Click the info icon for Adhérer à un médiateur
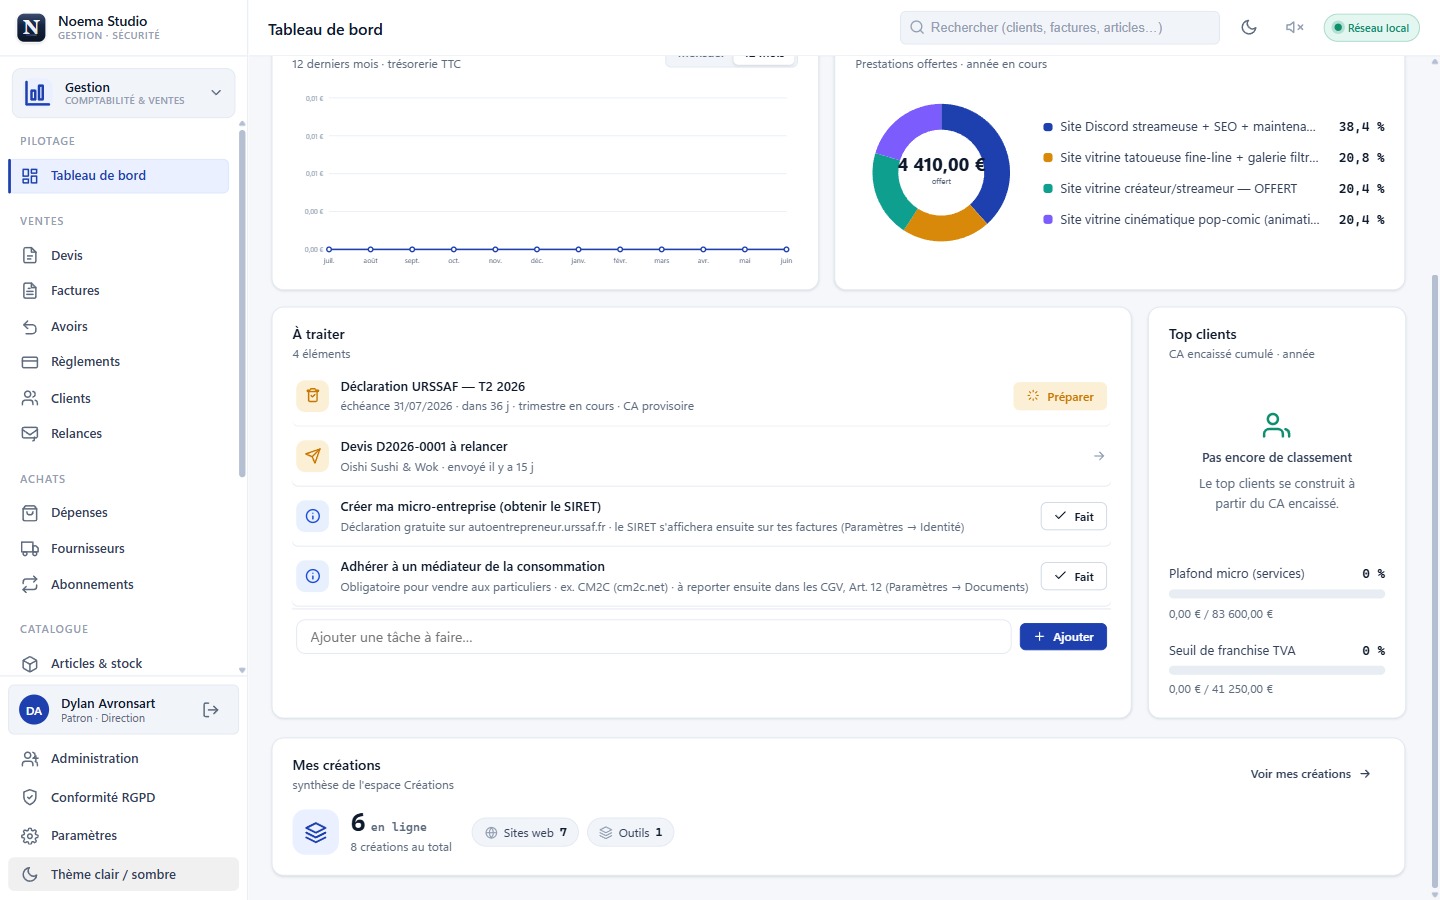Viewport: 1440px width, 900px height. tap(313, 576)
